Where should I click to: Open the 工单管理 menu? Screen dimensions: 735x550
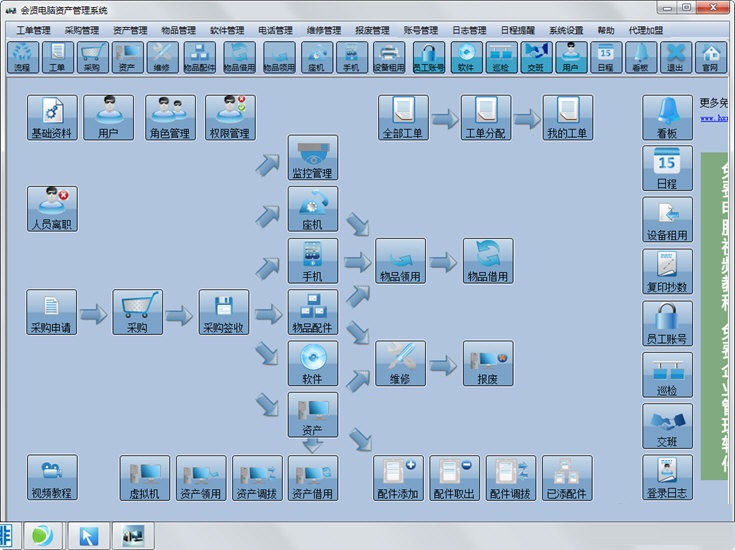pos(34,30)
